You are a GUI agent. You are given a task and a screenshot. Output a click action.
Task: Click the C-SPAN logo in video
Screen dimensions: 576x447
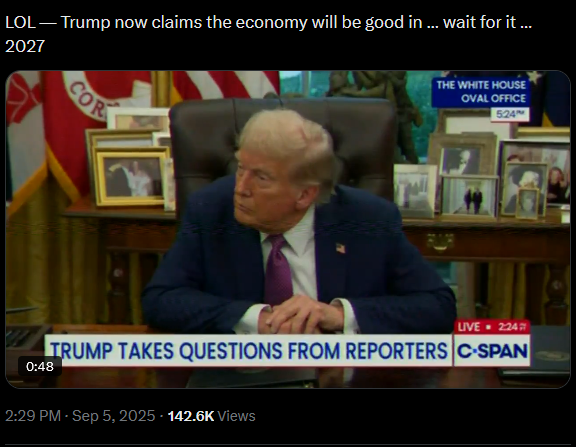492,351
